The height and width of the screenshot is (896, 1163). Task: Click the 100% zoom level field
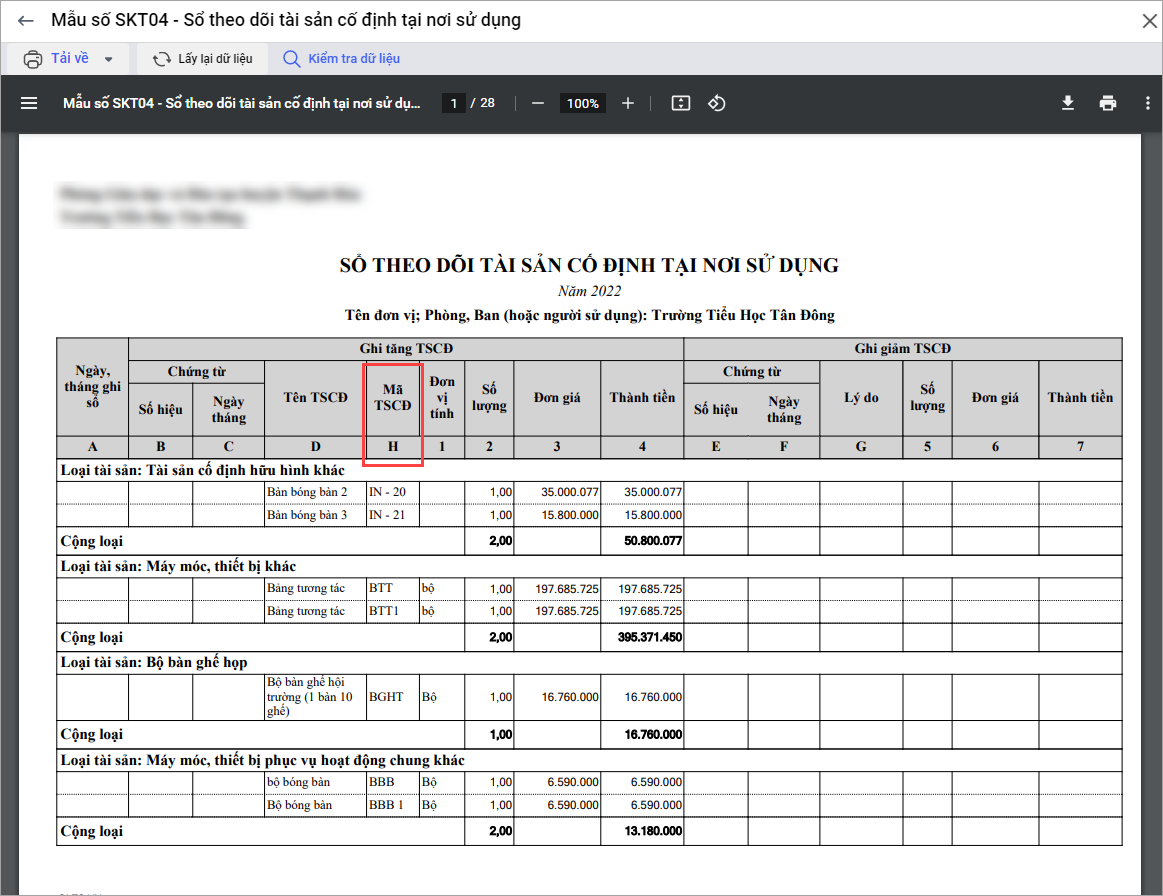pos(582,103)
